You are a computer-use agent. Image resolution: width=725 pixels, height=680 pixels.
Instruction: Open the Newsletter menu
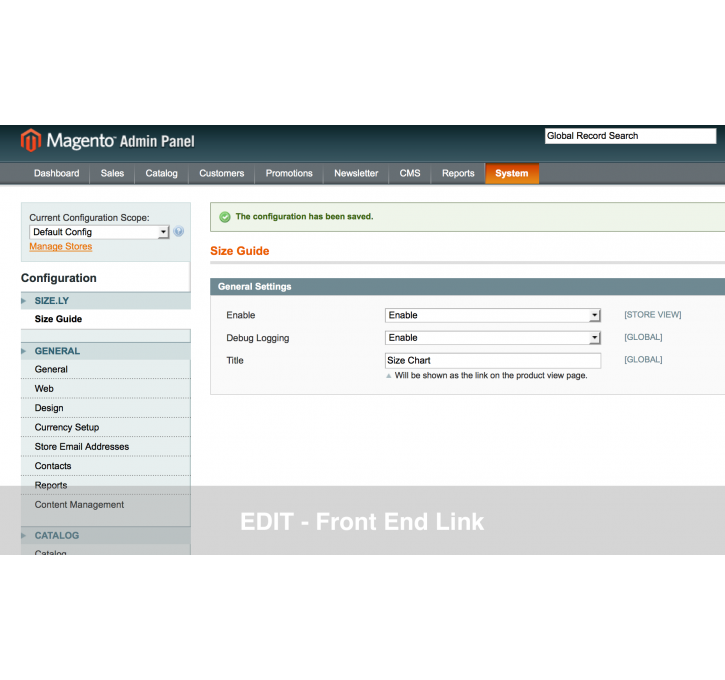pos(356,173)
